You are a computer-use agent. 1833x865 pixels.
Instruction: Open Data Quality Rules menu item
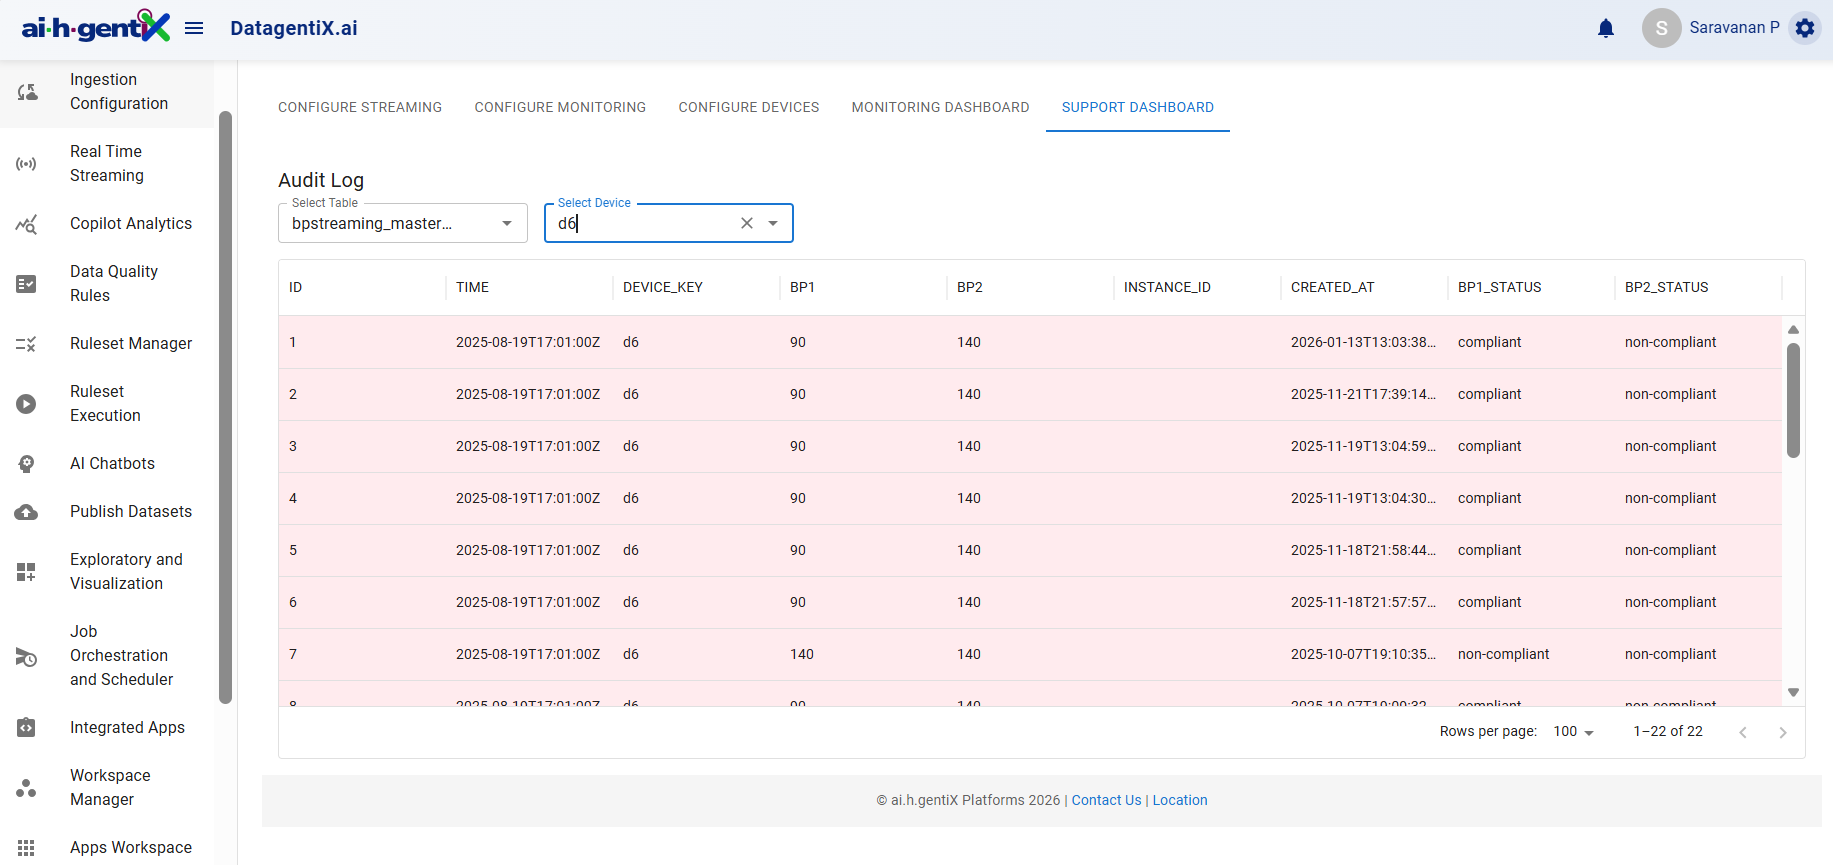(107, 284)
